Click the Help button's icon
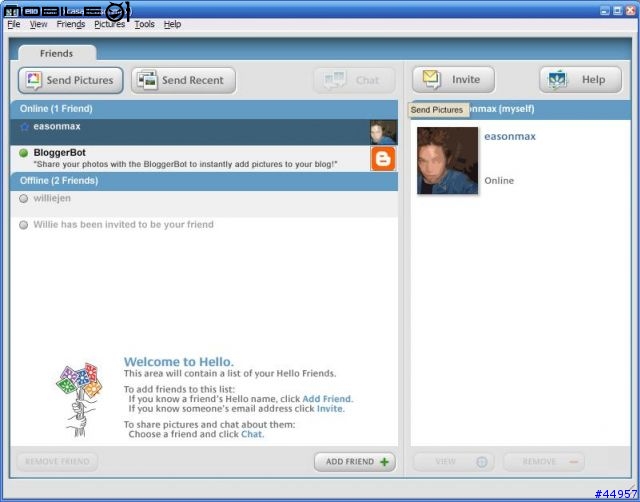This screenshot has width=640, height=502. (x=557, y=79)
